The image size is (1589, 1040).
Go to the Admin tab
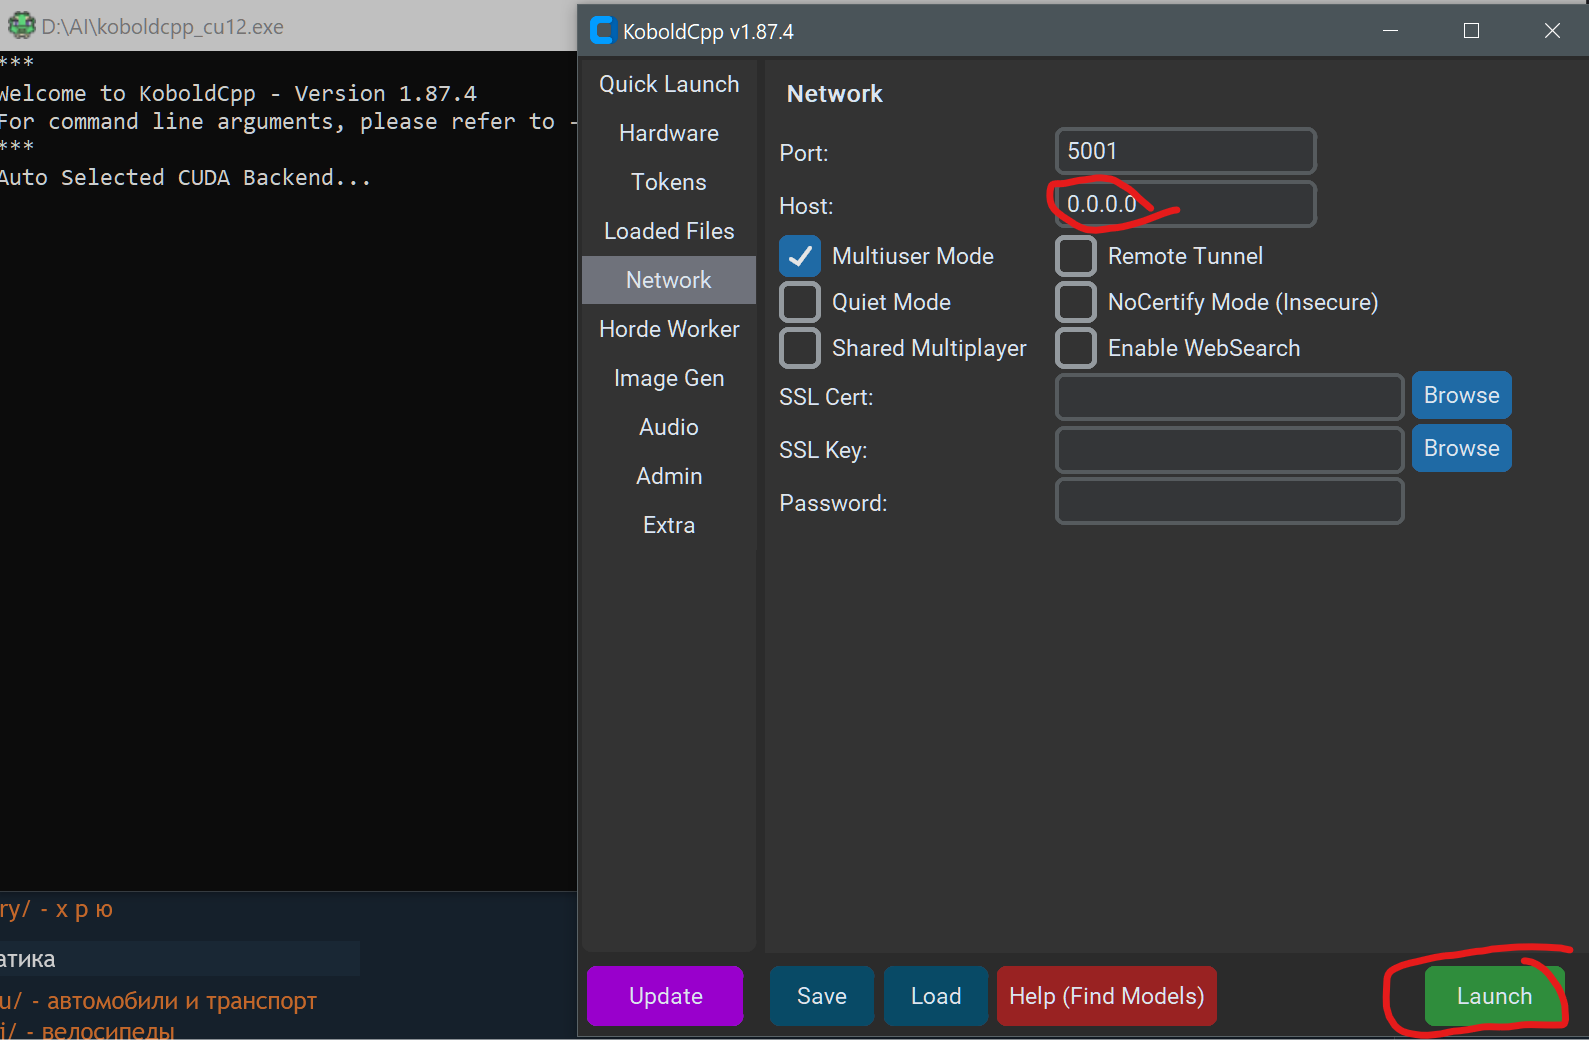669,476
